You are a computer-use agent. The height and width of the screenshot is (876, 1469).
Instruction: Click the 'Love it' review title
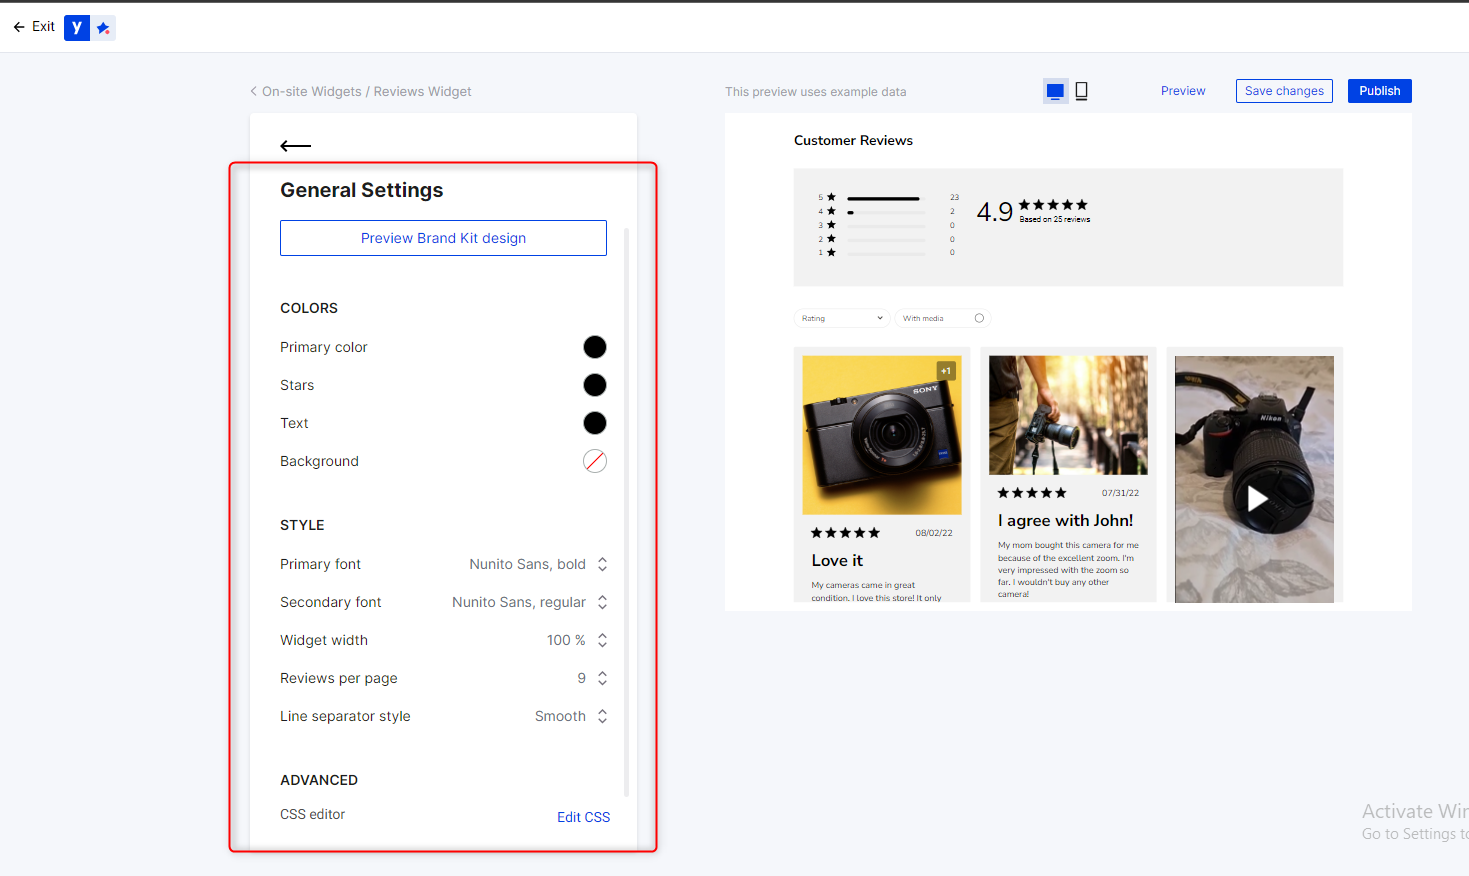point(837,561)
